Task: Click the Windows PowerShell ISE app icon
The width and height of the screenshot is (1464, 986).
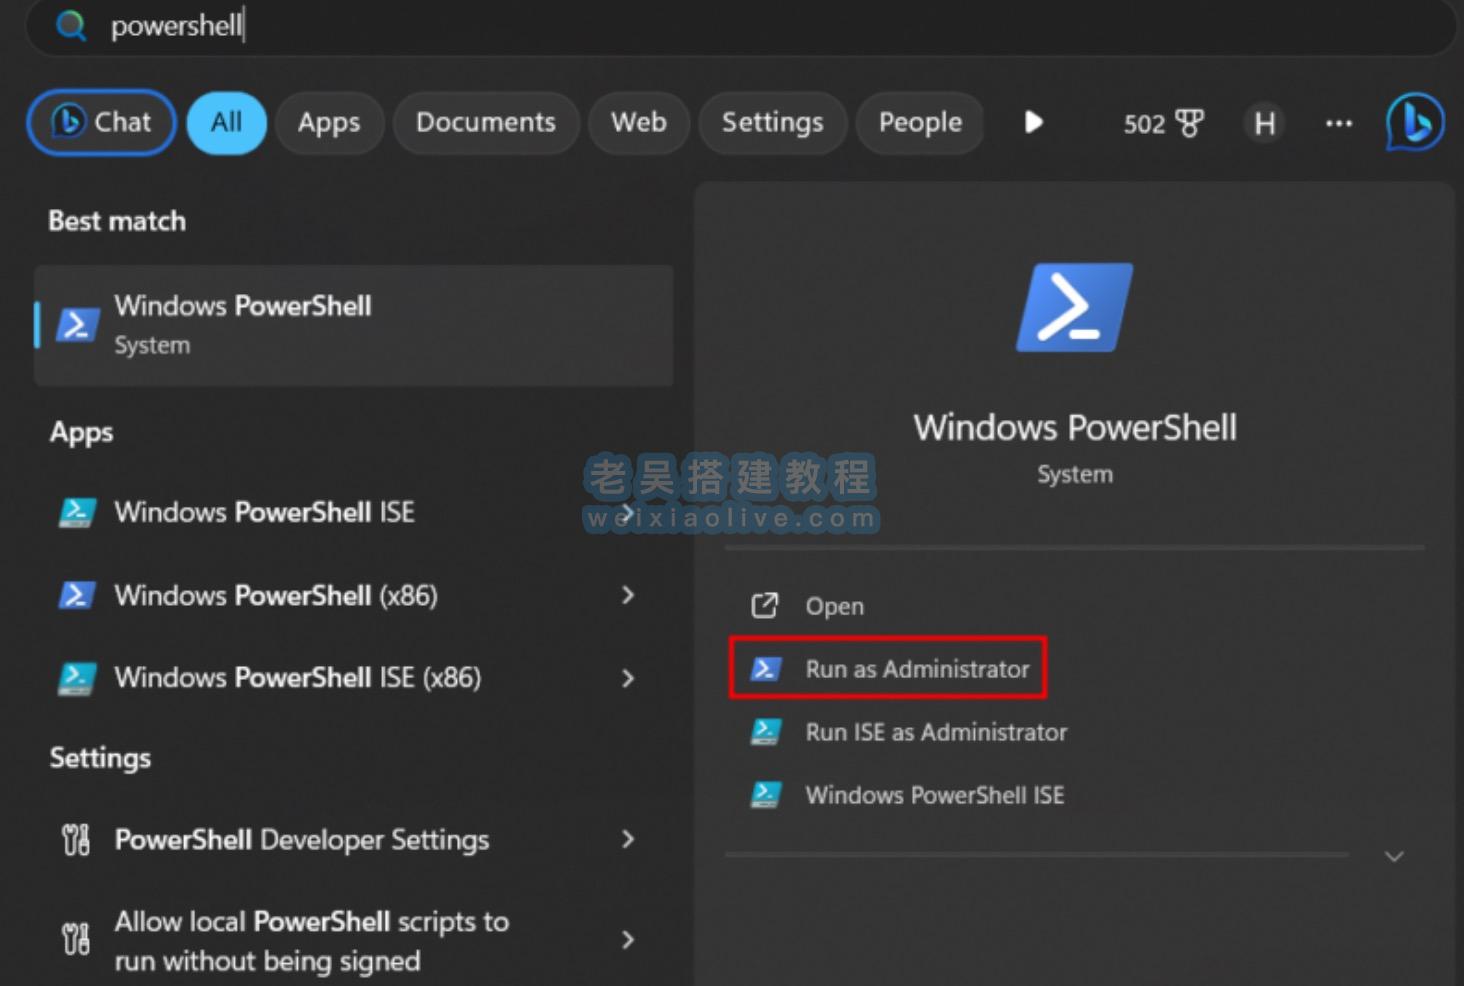Action: pyautogui.click(x=77, y=512)
